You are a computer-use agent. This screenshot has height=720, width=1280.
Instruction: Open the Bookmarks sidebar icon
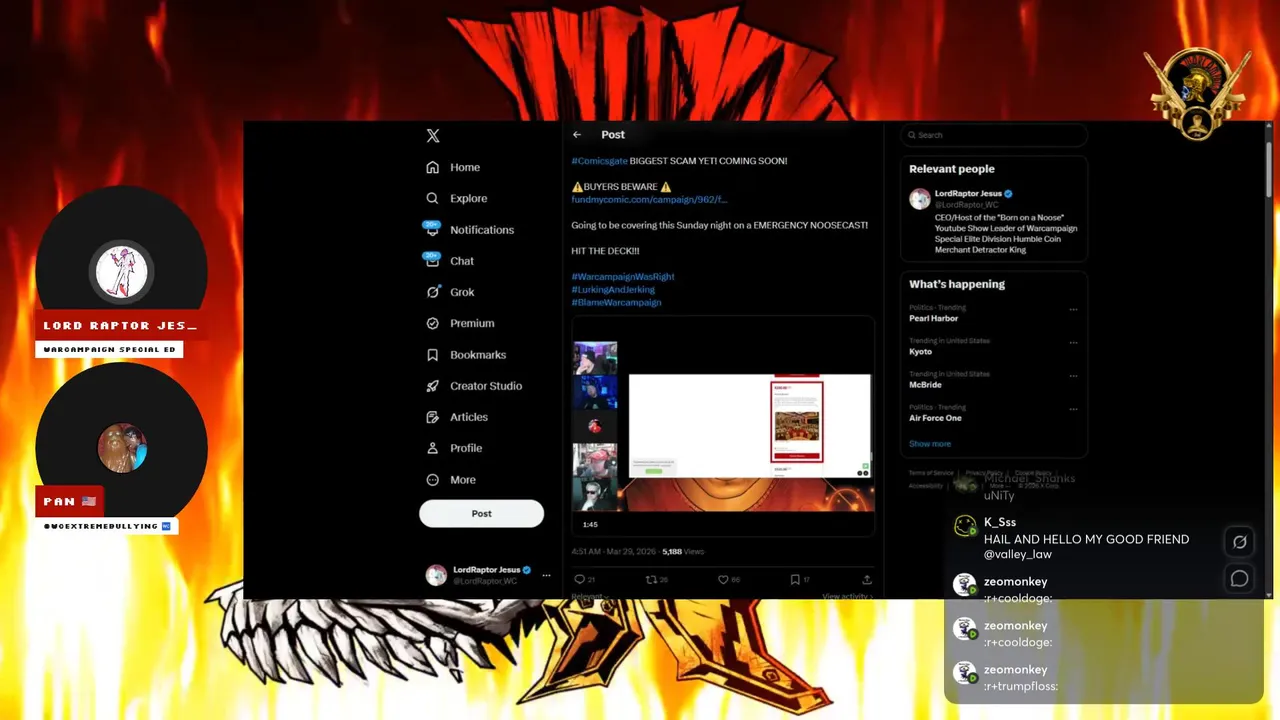click(x=432, y=354)
